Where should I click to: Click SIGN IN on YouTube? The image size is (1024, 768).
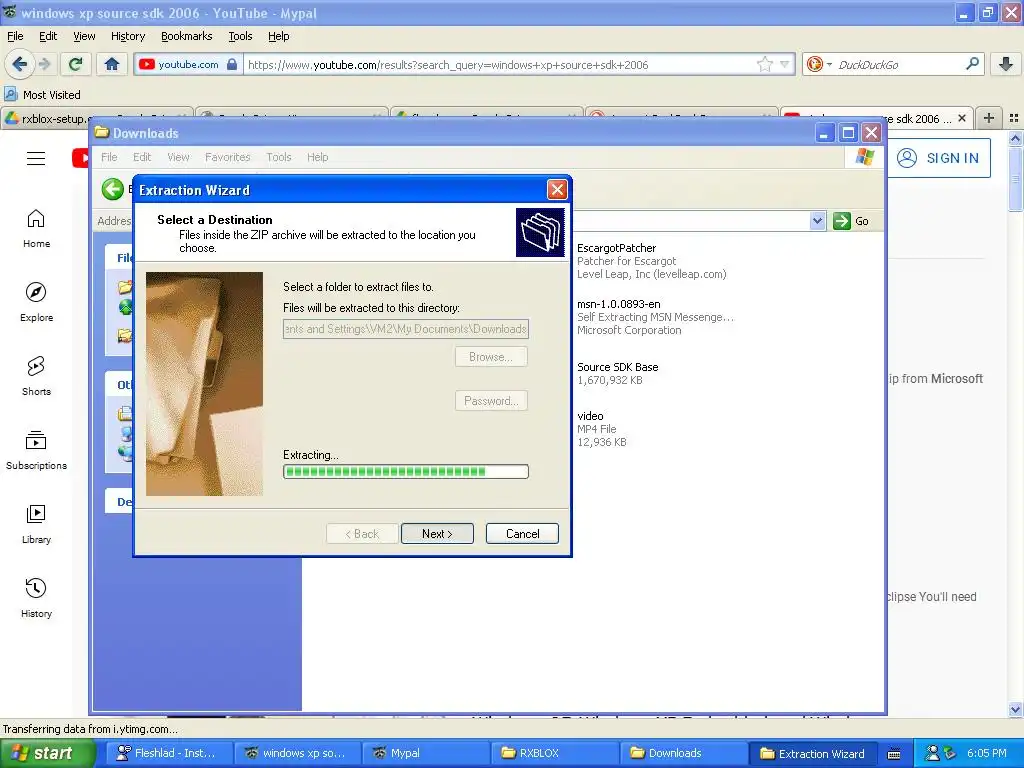tap(938, 158)
